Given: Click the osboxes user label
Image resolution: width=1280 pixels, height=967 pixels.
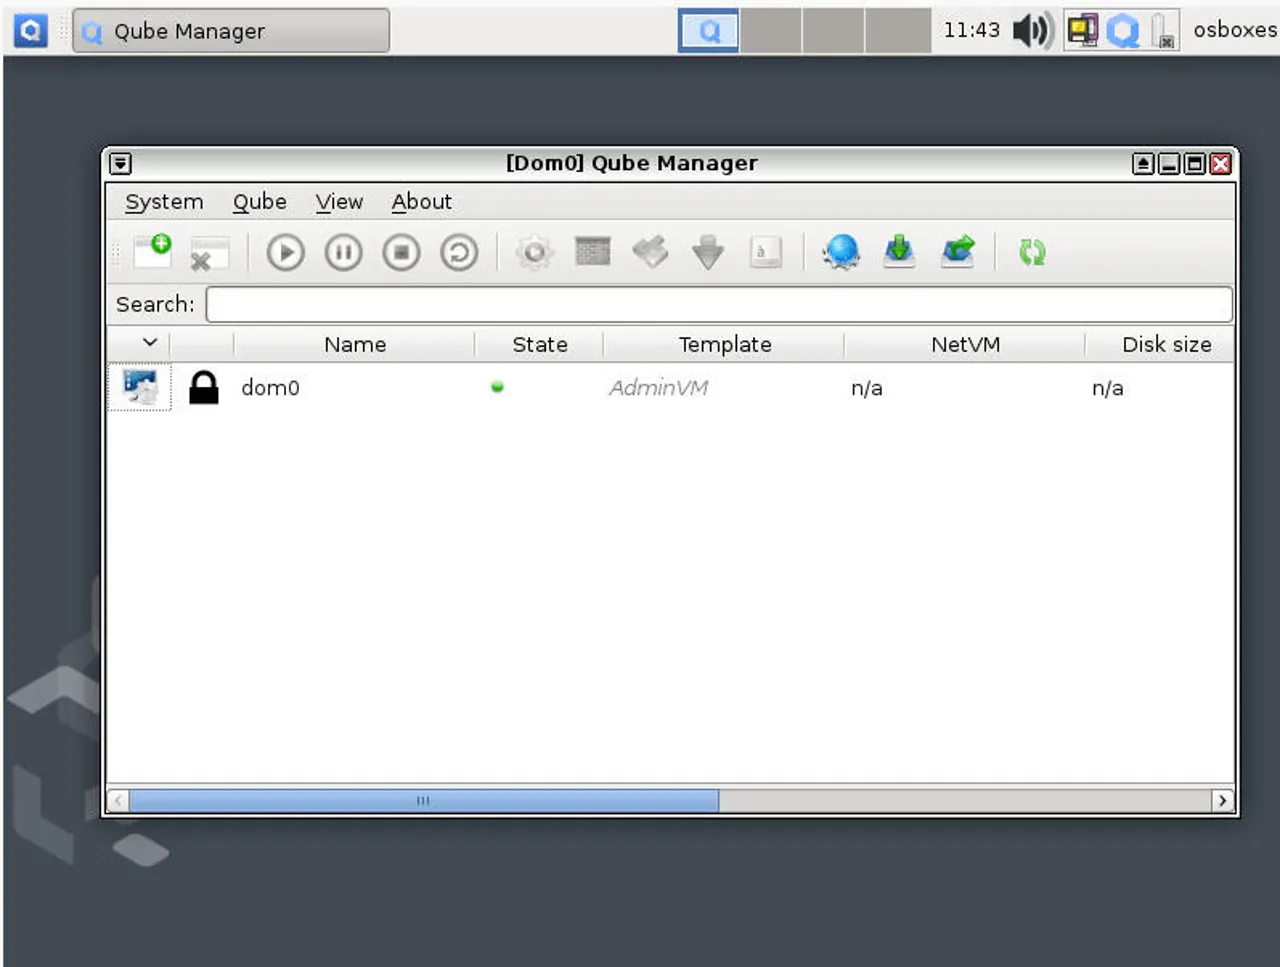Looking at the screenshot, I should (1235, 30).
